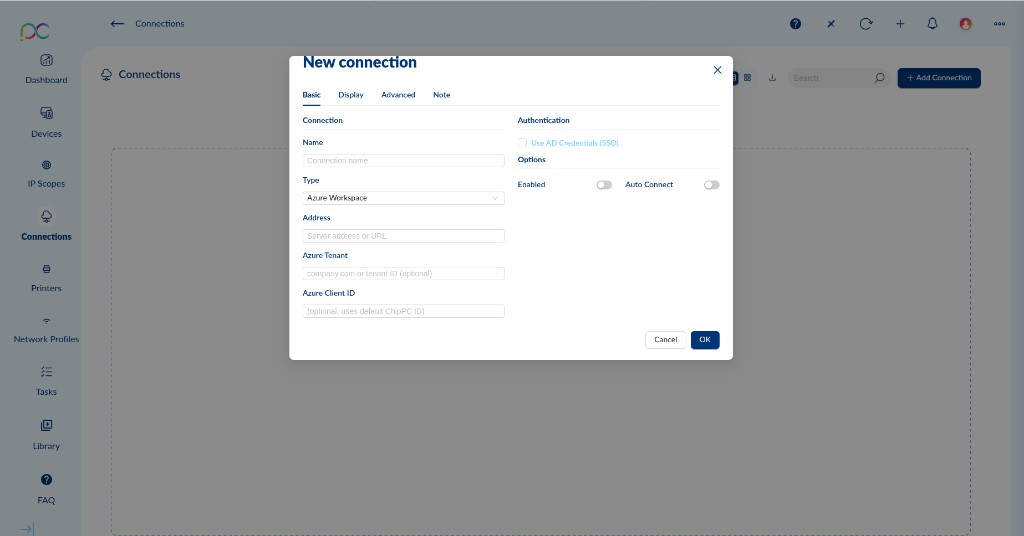Click the collapse sidebar arrow icon
The image size is (1024, 536).
click(27, 529)
